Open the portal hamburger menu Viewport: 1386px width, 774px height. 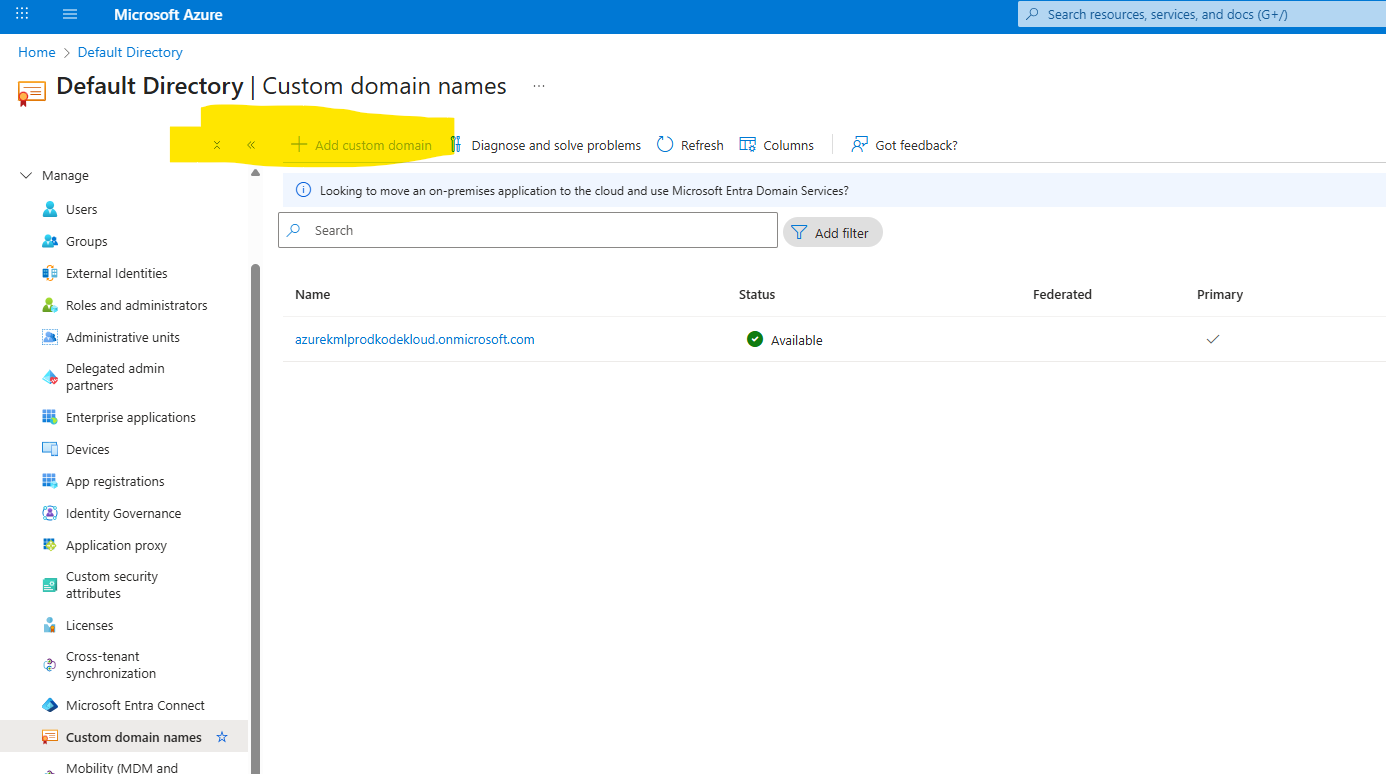pyautogui.click(x=70, y=14)
